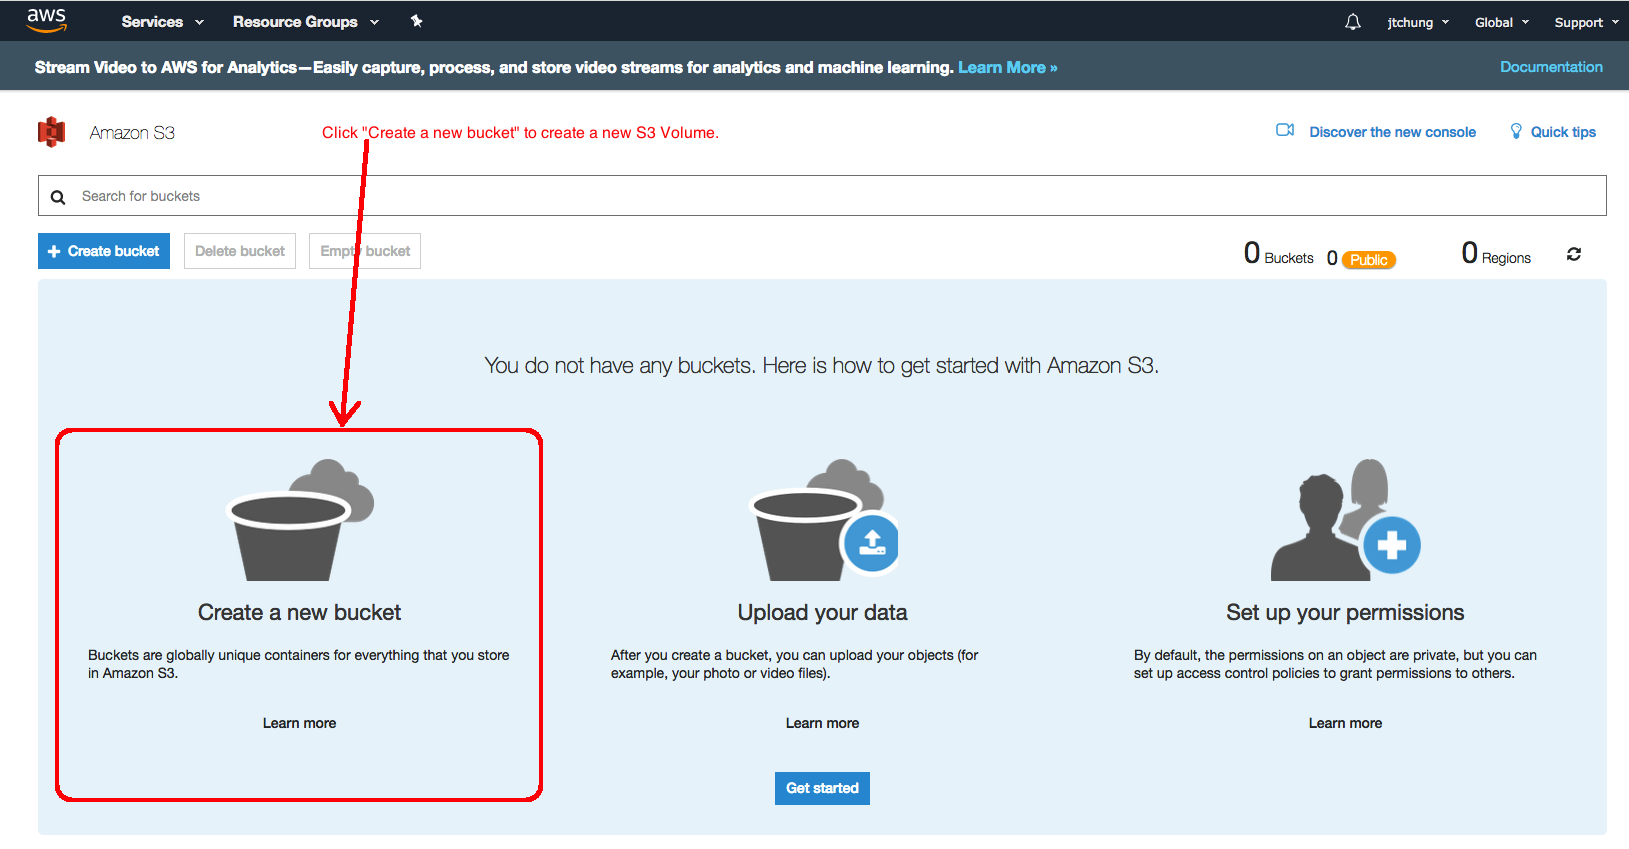Click the video camera icon beside Discover console
1629x849 pixels.
point(1285,130)
